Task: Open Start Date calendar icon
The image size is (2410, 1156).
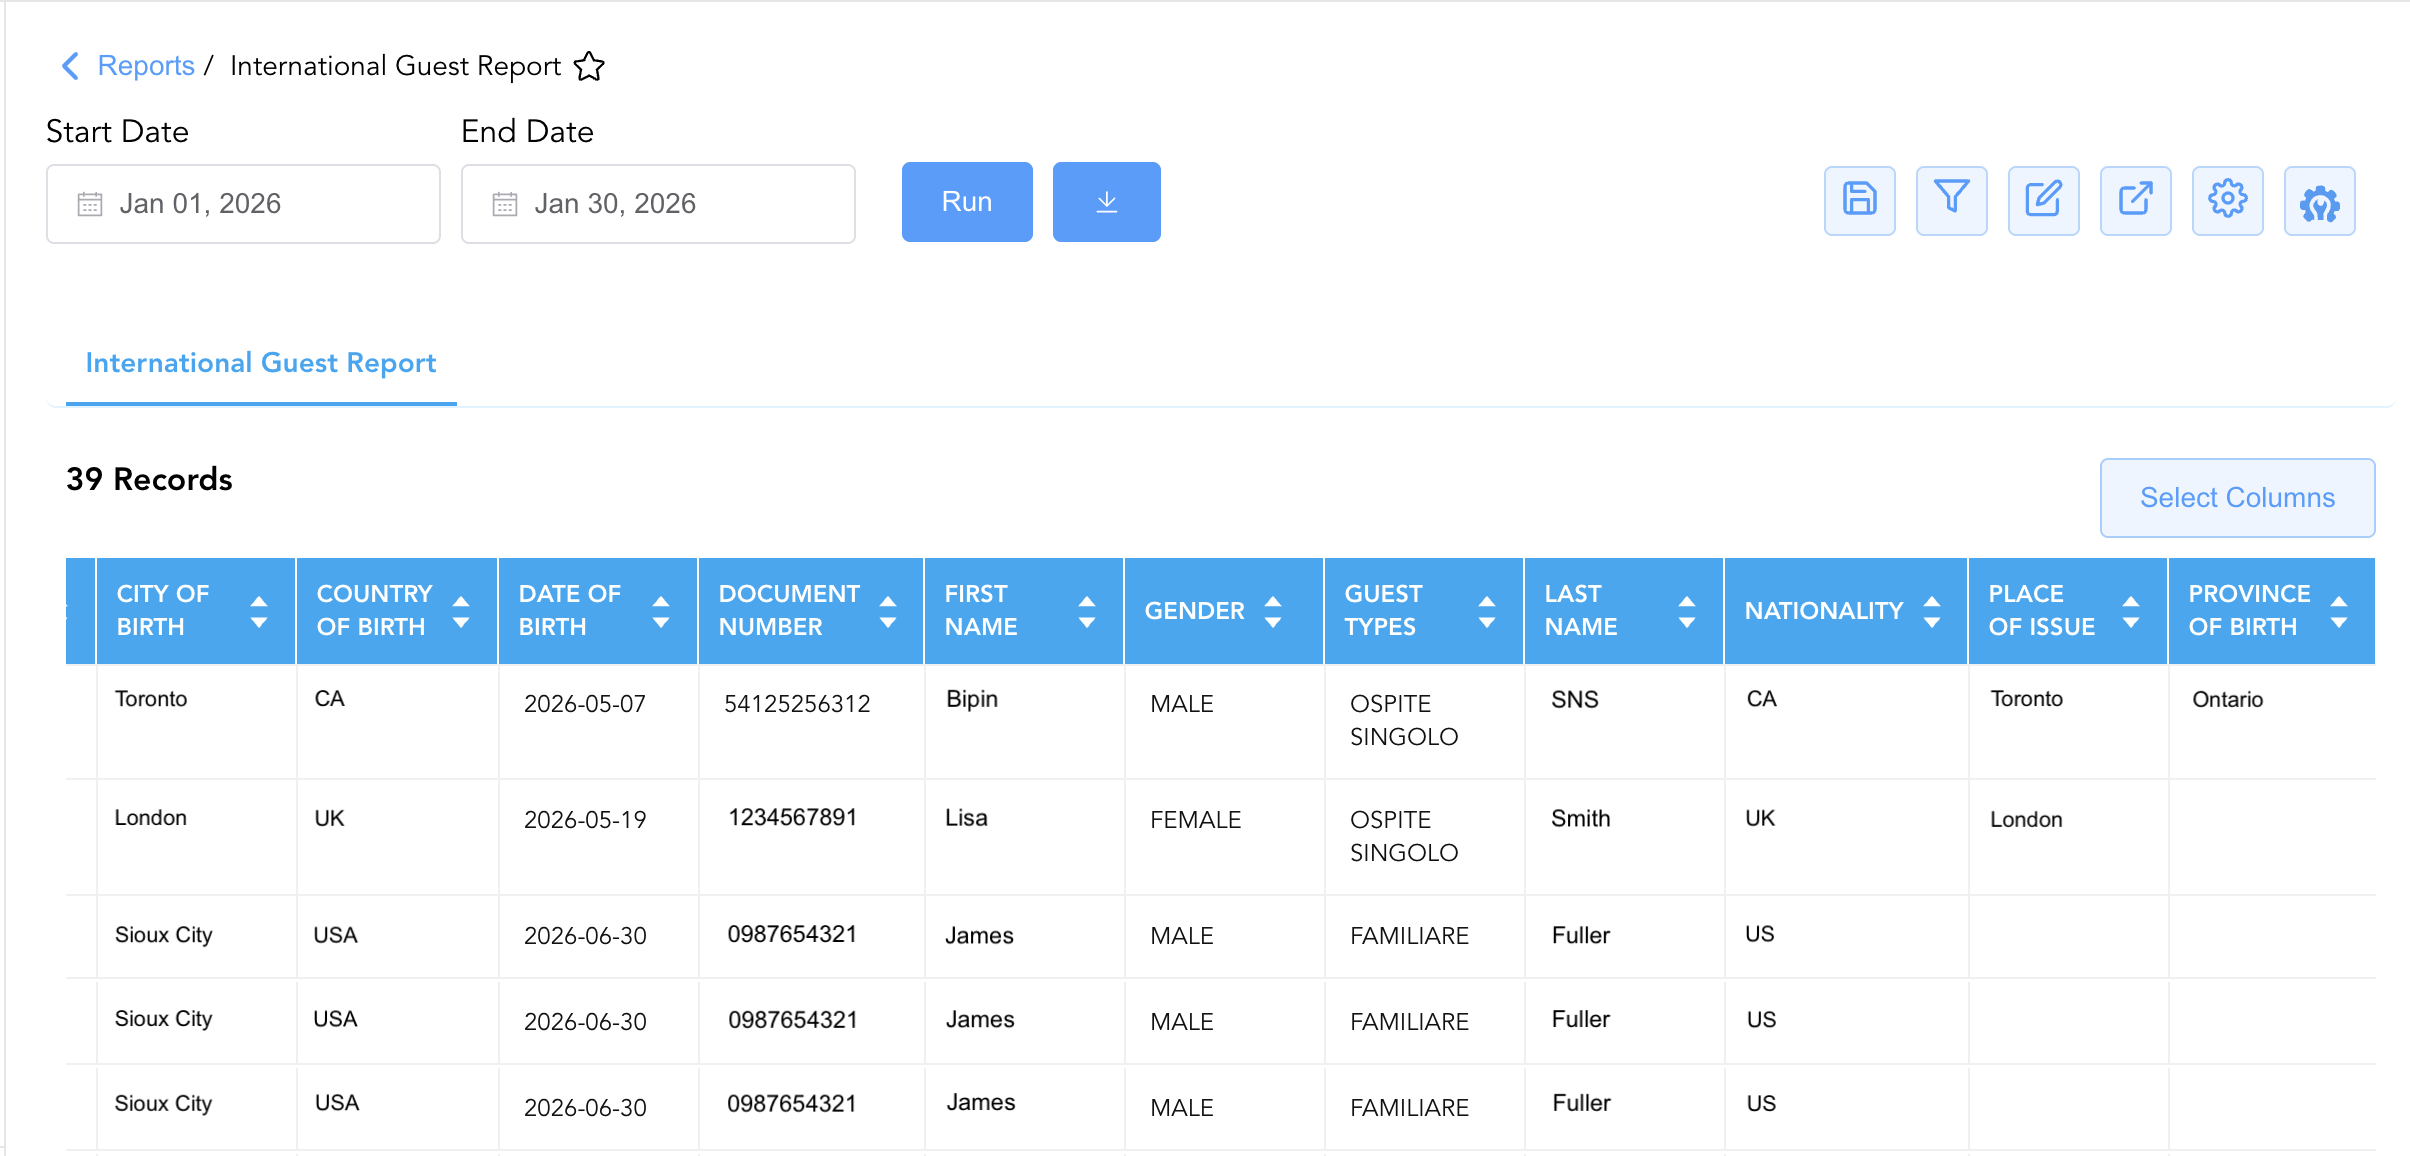Action: (x=90, y=204)
